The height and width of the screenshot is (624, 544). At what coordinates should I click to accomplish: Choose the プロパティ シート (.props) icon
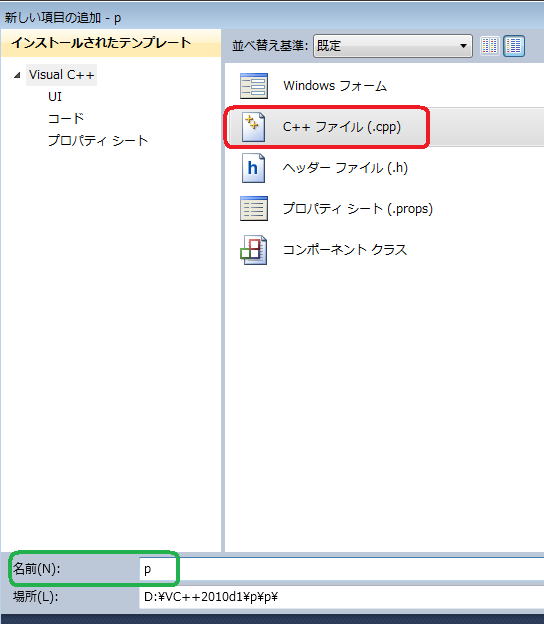click(x=254, y=209)
